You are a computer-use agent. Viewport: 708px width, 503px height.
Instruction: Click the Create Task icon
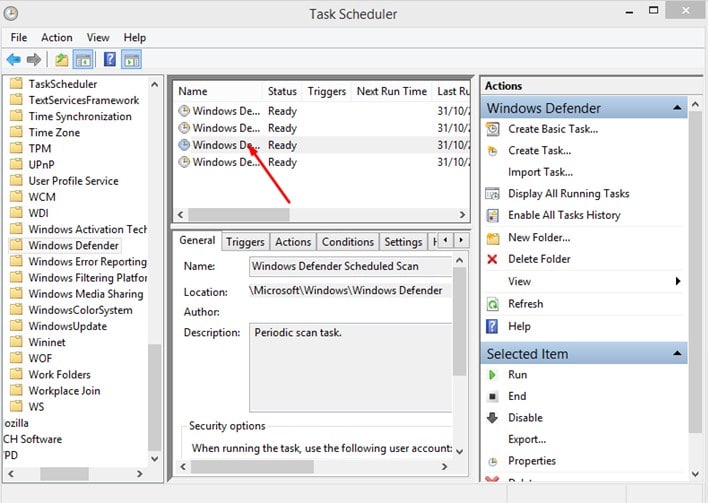[x=493, y=151]
